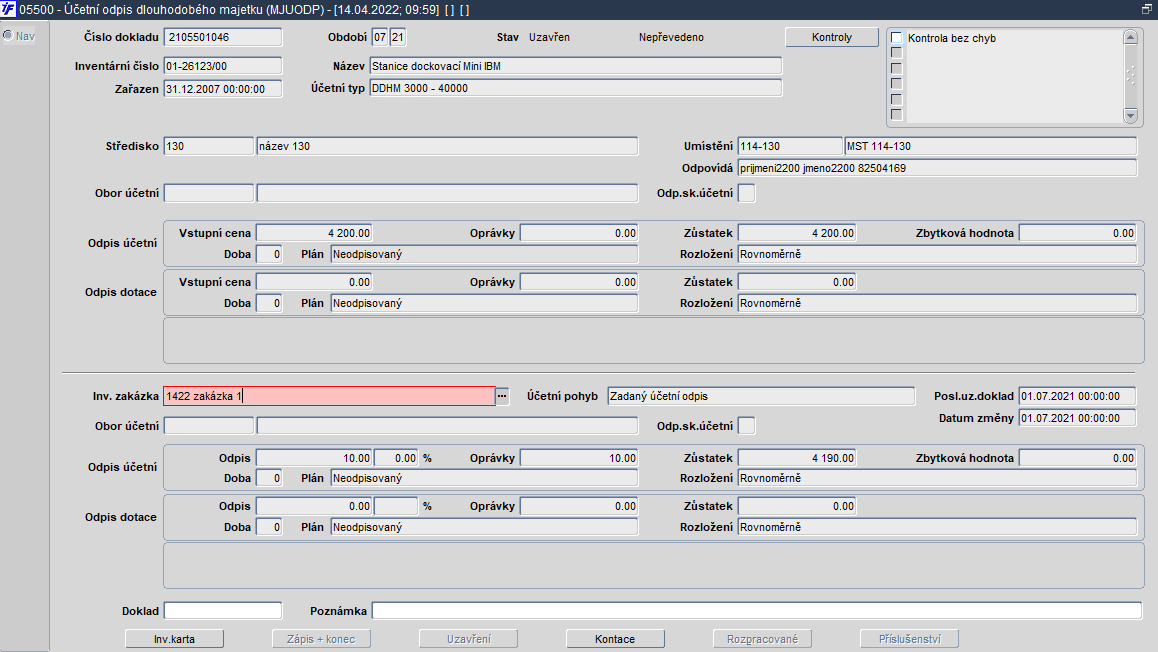The height and width of the screenshot is (652, 1158).
Task: Focus the Umístění code field 114-130
Action: point(789,146)
